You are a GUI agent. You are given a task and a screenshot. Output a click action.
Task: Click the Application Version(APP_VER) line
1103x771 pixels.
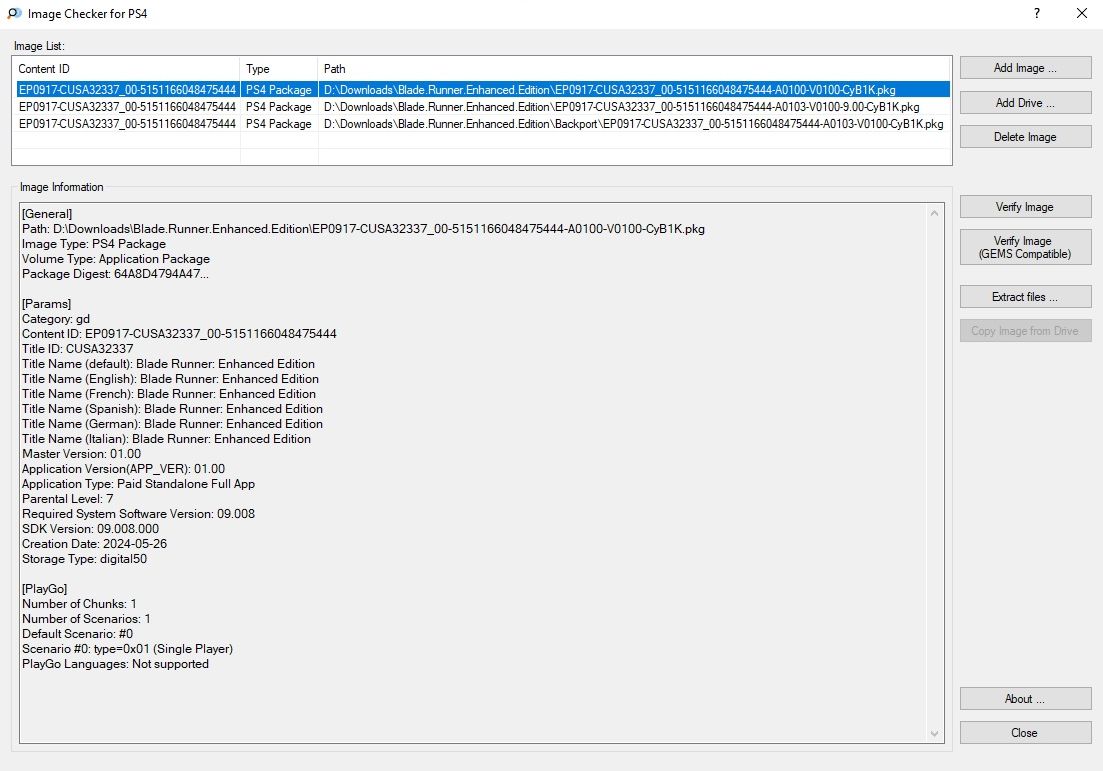124,469
